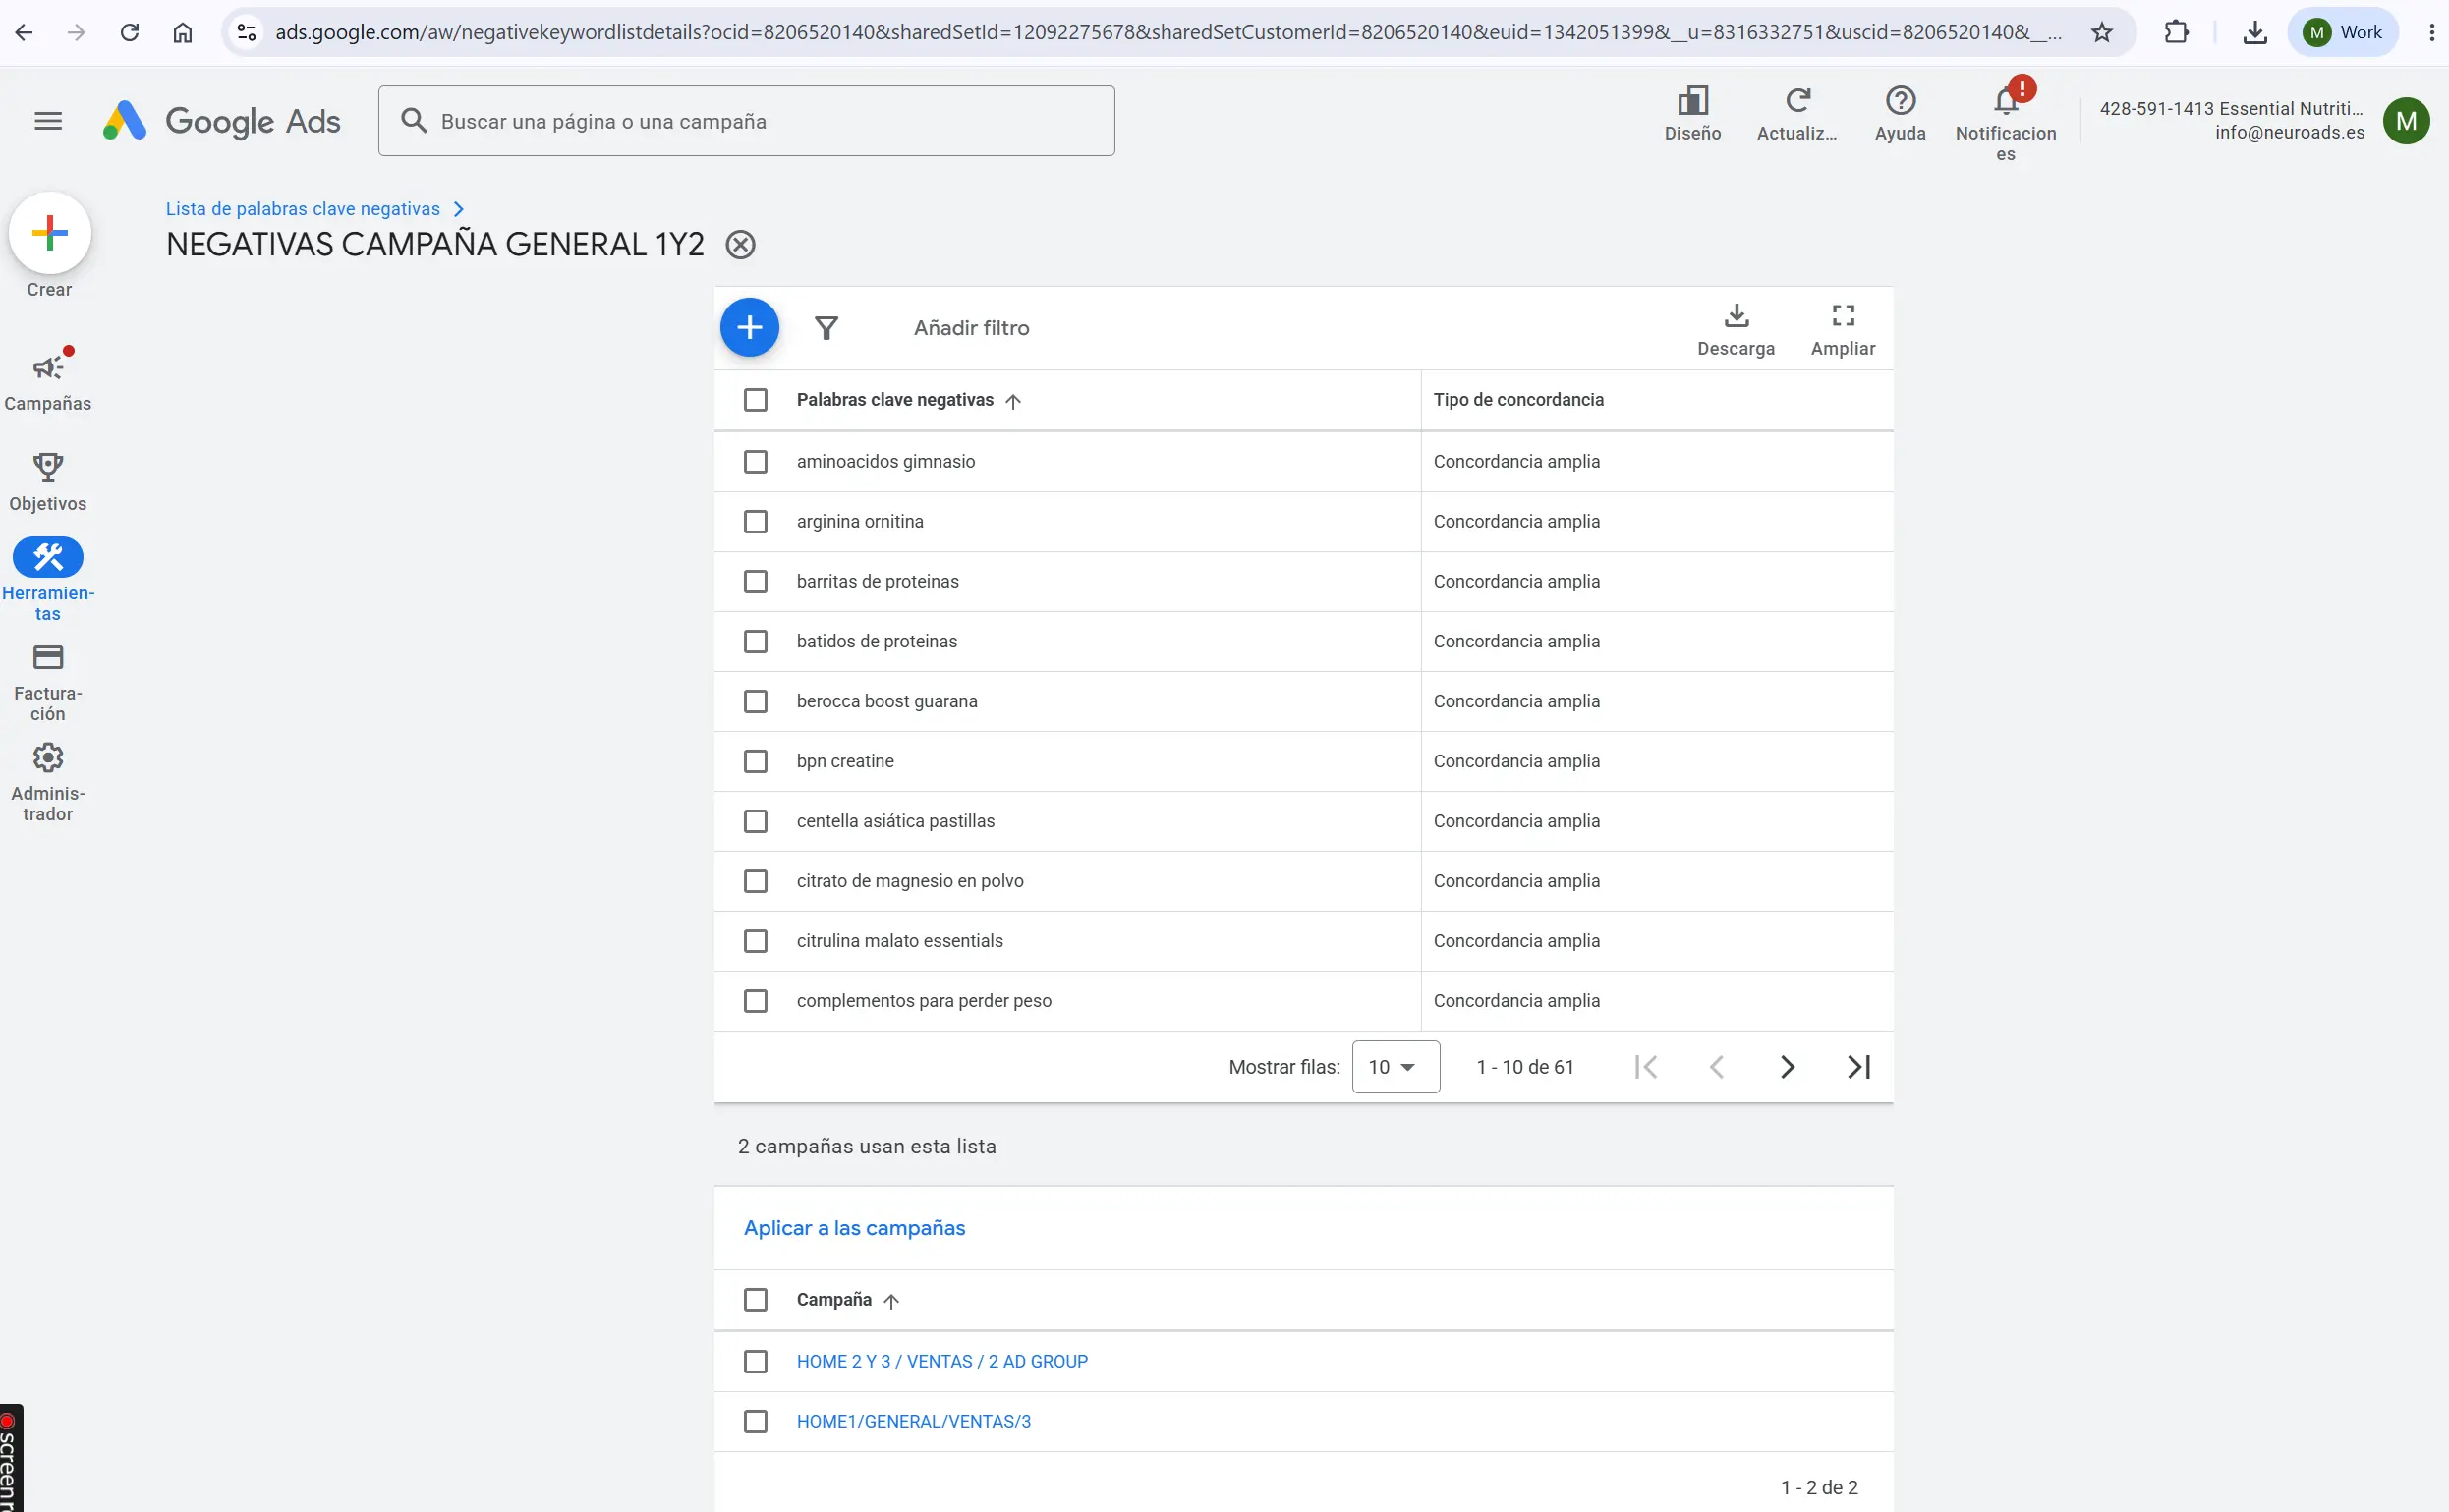This screenshot has height=1512, width=2449.
Task: Open Objetivos in the sidebar
Action: pyautogui.click(x=48, y=481)
